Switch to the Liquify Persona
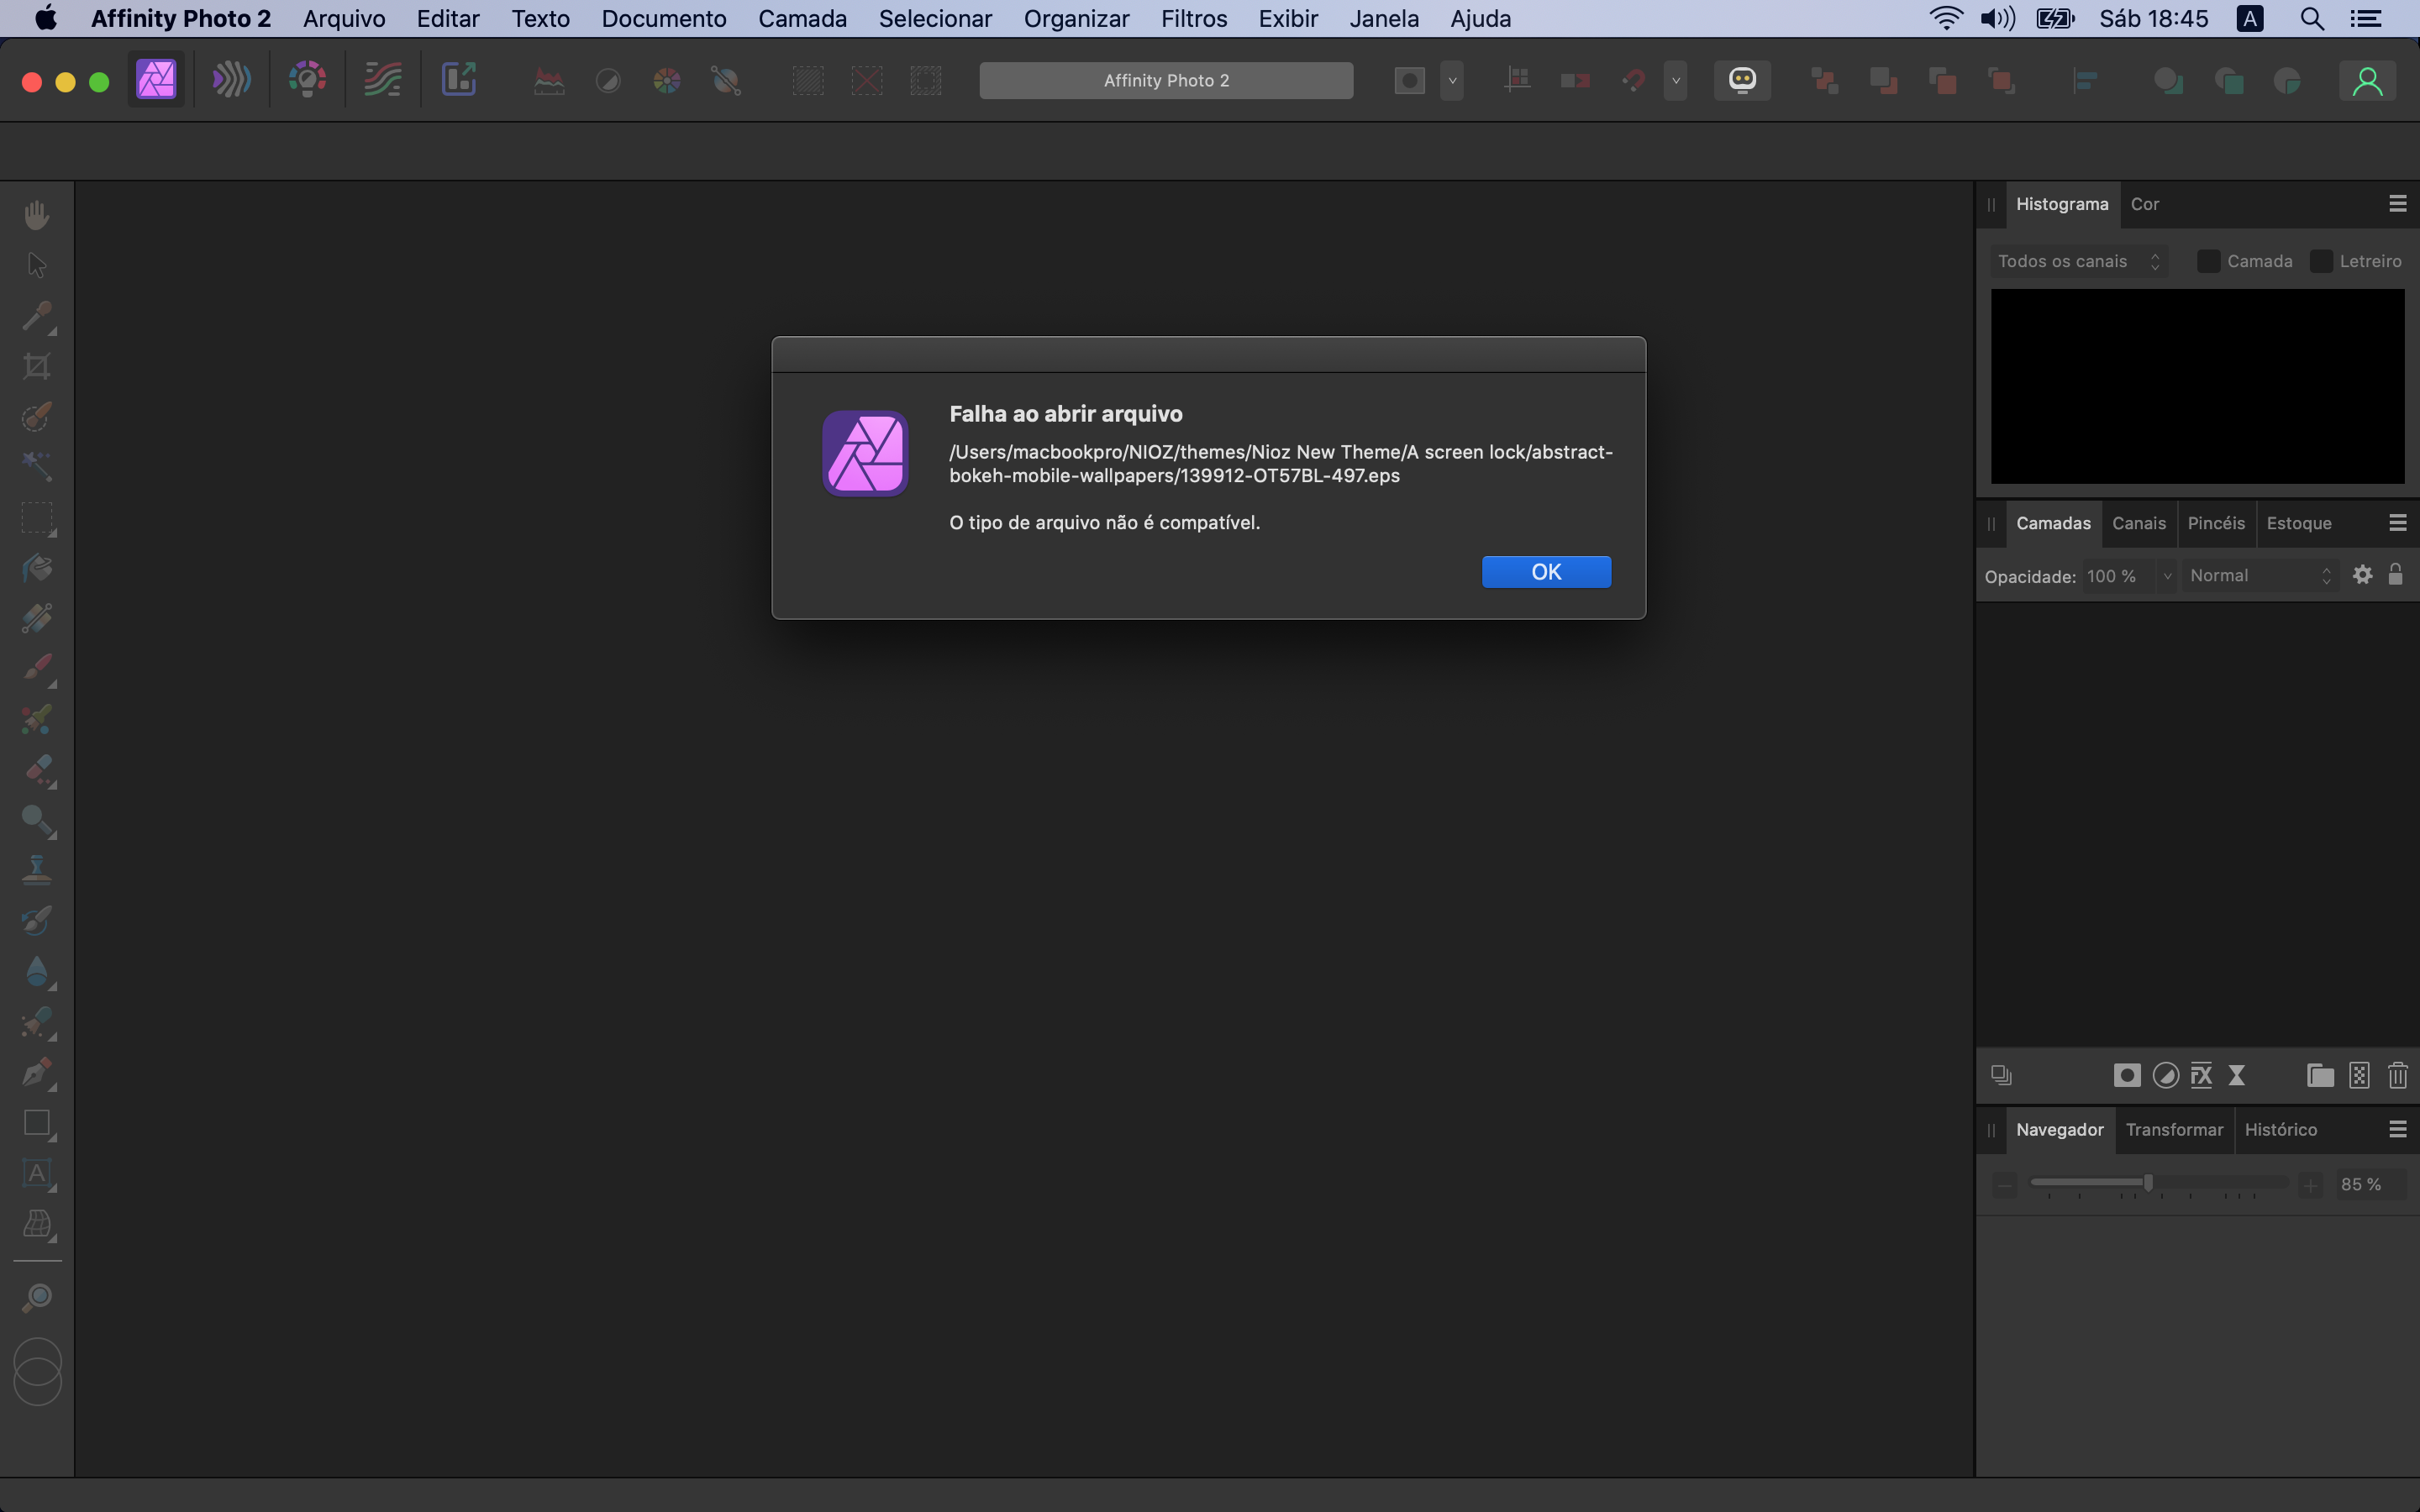 point(231,80)
